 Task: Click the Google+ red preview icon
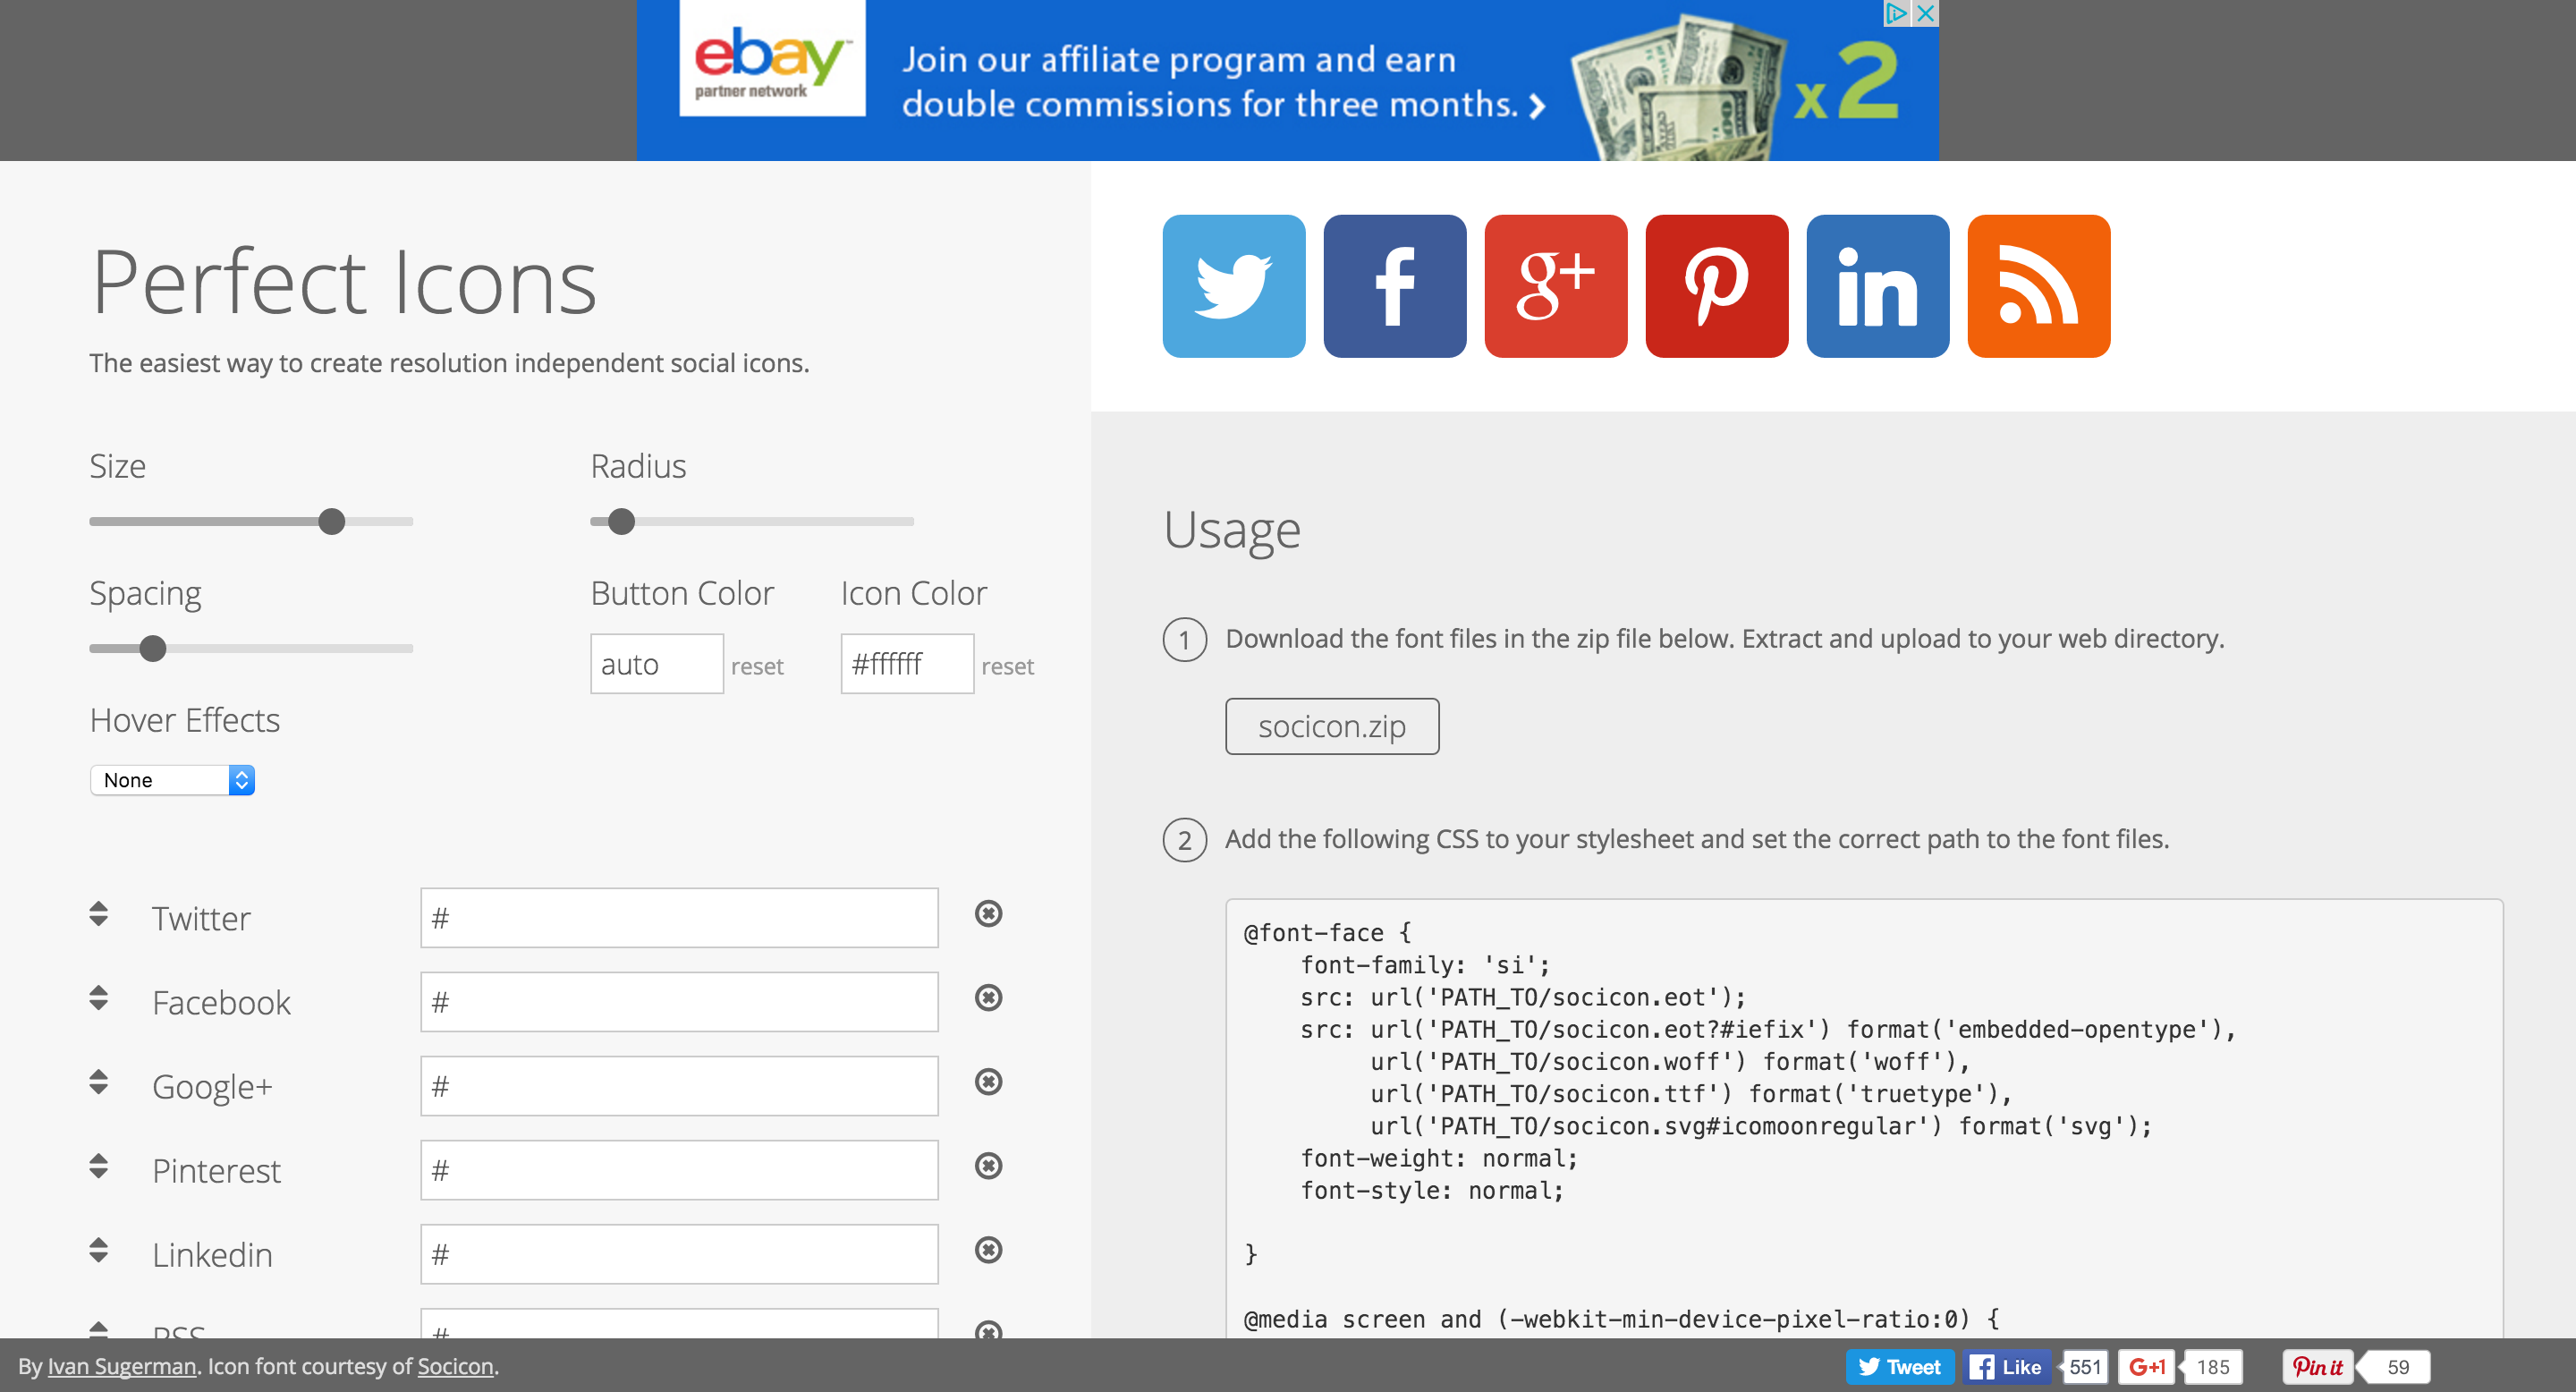point(1555,286)
